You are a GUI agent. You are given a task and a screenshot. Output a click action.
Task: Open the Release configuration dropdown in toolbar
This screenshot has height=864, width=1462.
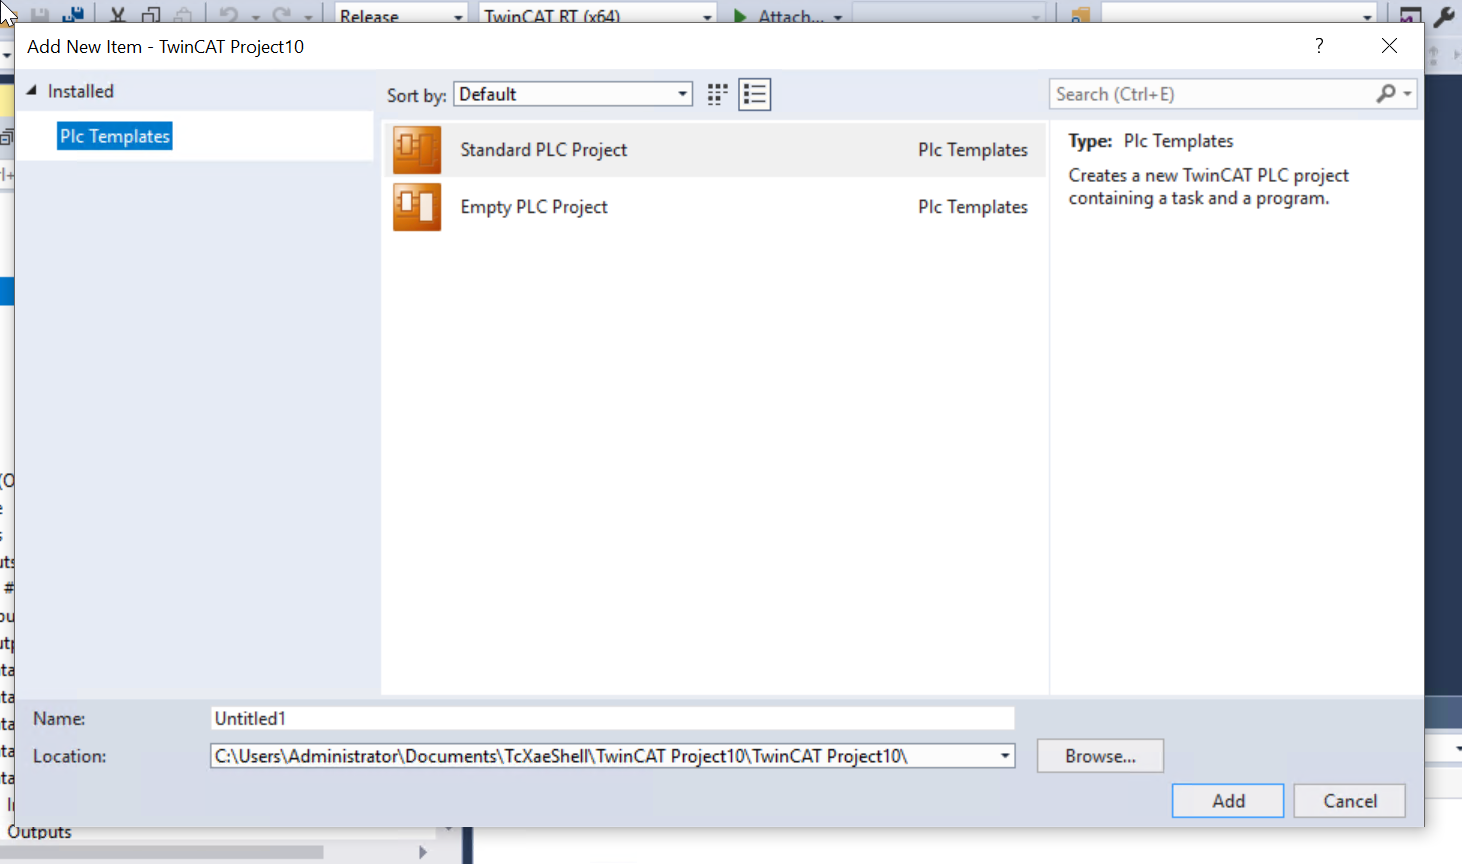tap(401, 15)
